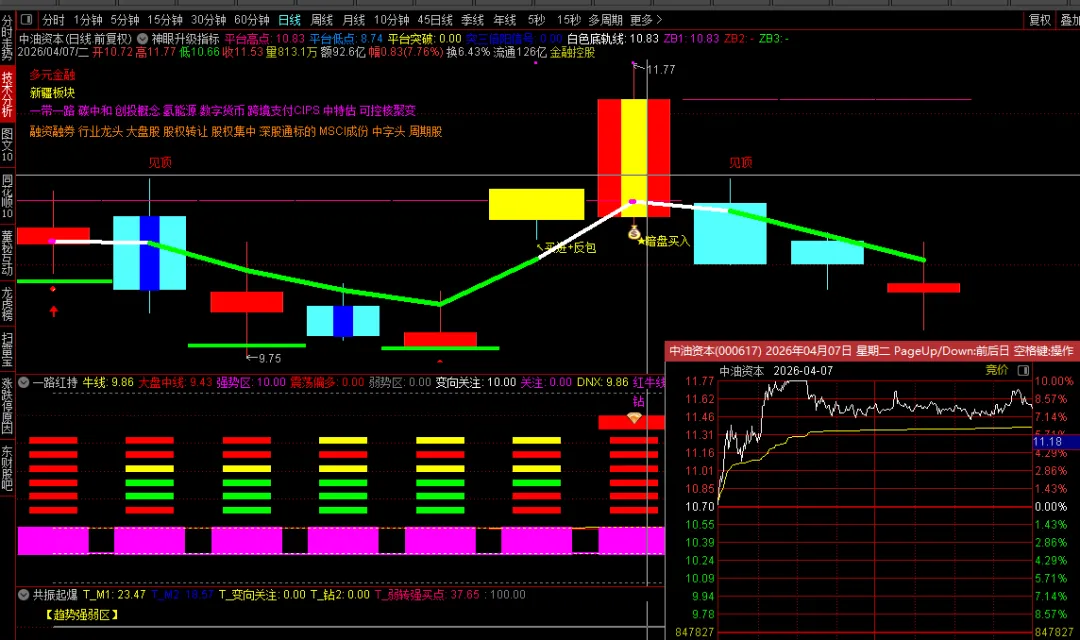Select the 10分钟 period tab
The image size is (1080, 640).
tap(391, 19)
